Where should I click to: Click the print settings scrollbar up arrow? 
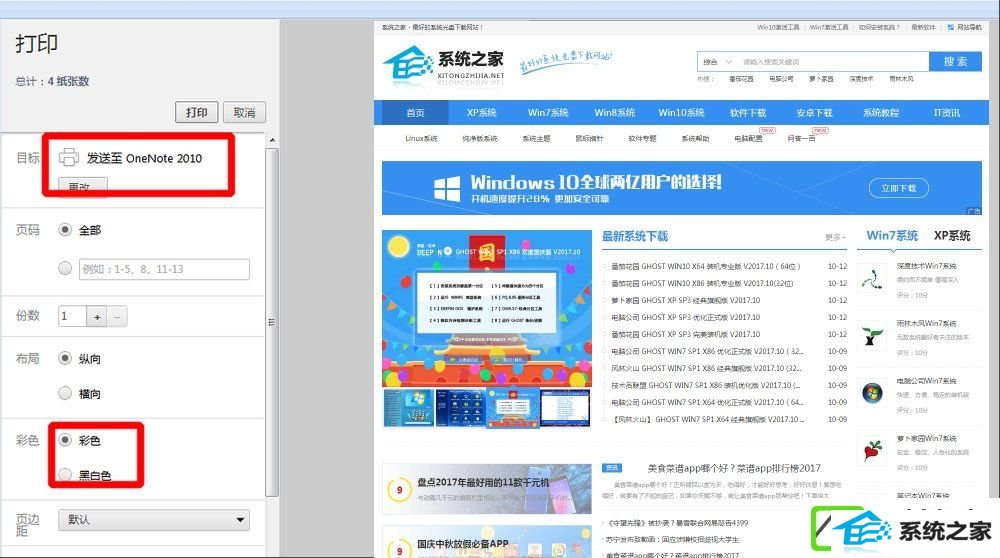pyautogui.click(x=272, y=140)
